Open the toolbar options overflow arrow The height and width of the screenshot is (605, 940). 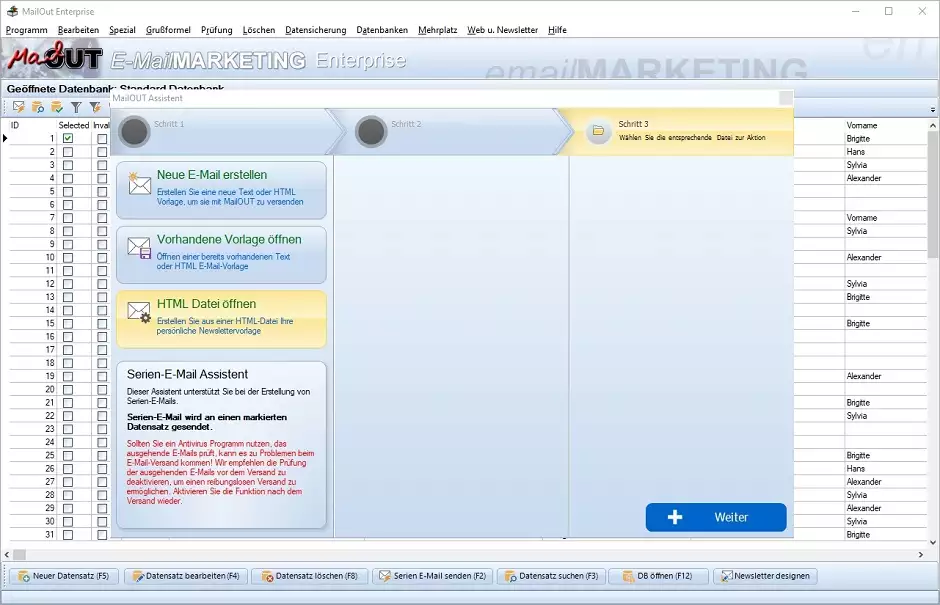click(932, 110)
